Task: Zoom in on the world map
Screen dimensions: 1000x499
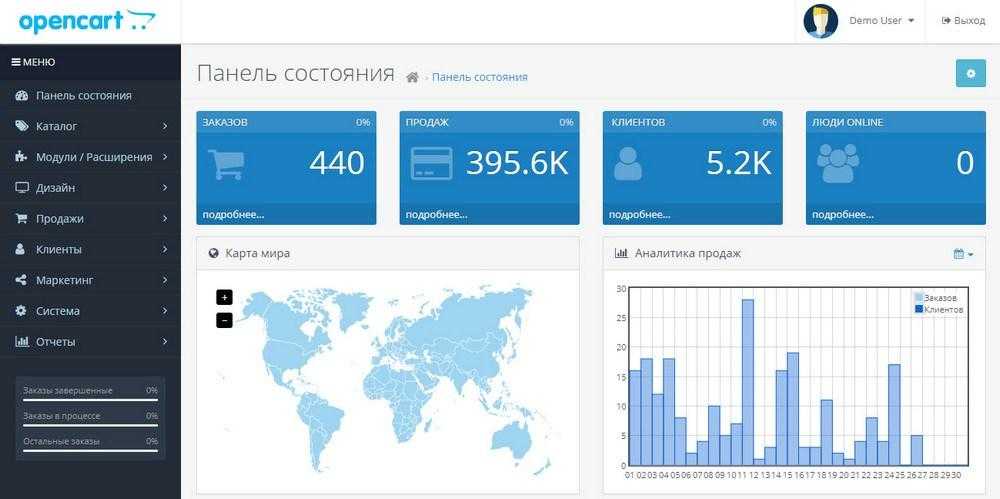Action: click(224, 297)
